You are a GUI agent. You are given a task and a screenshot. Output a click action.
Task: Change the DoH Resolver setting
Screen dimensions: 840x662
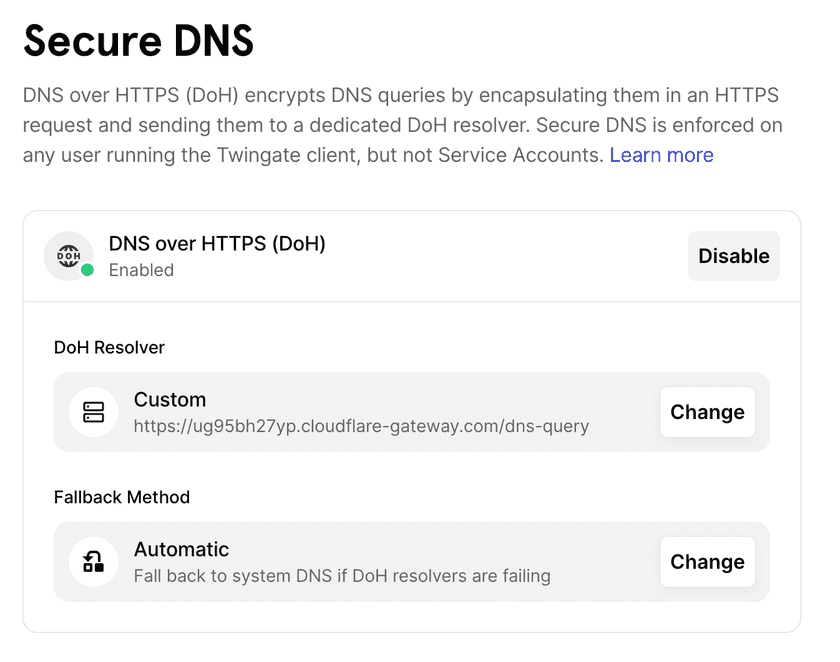pyautogui.click(x=707, y=412)
